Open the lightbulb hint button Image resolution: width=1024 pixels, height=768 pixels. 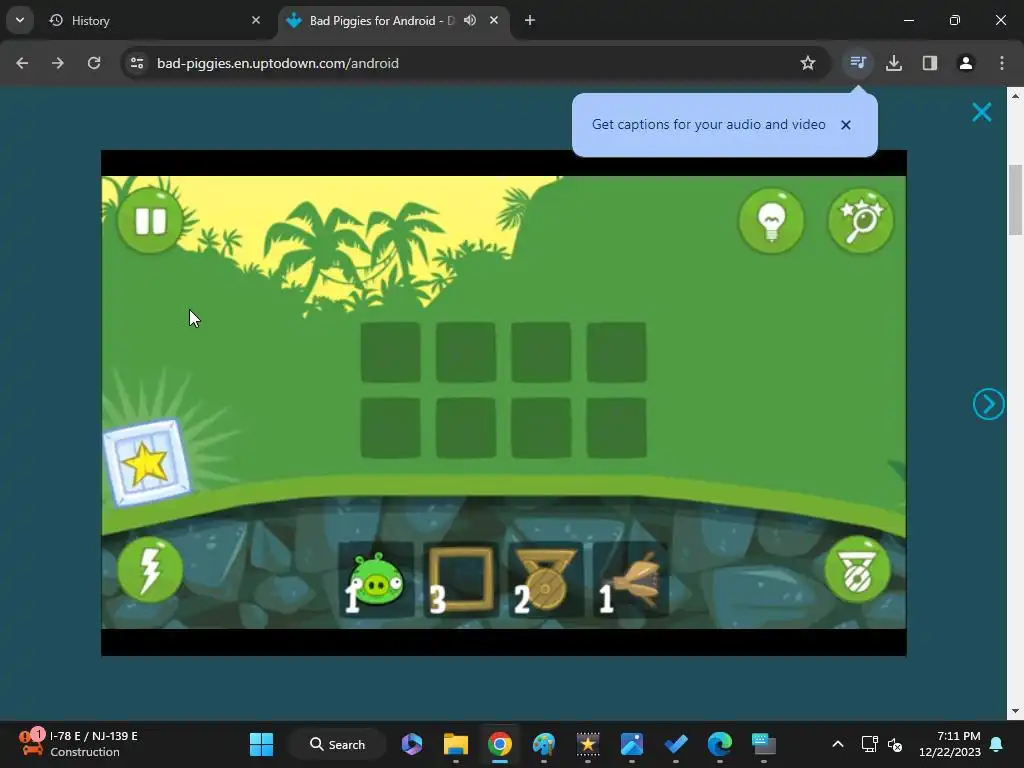[x=771, y=221]
